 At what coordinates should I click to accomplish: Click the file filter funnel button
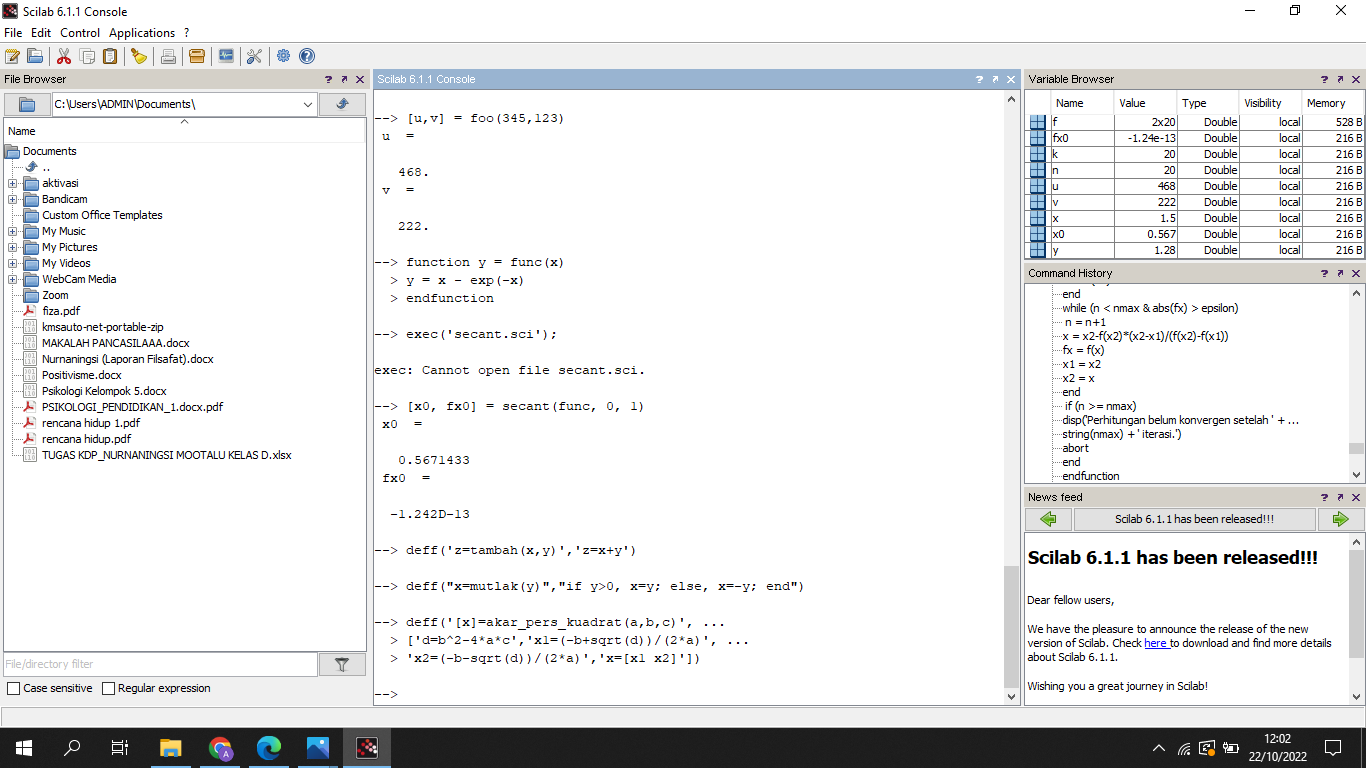click(342, 664)
